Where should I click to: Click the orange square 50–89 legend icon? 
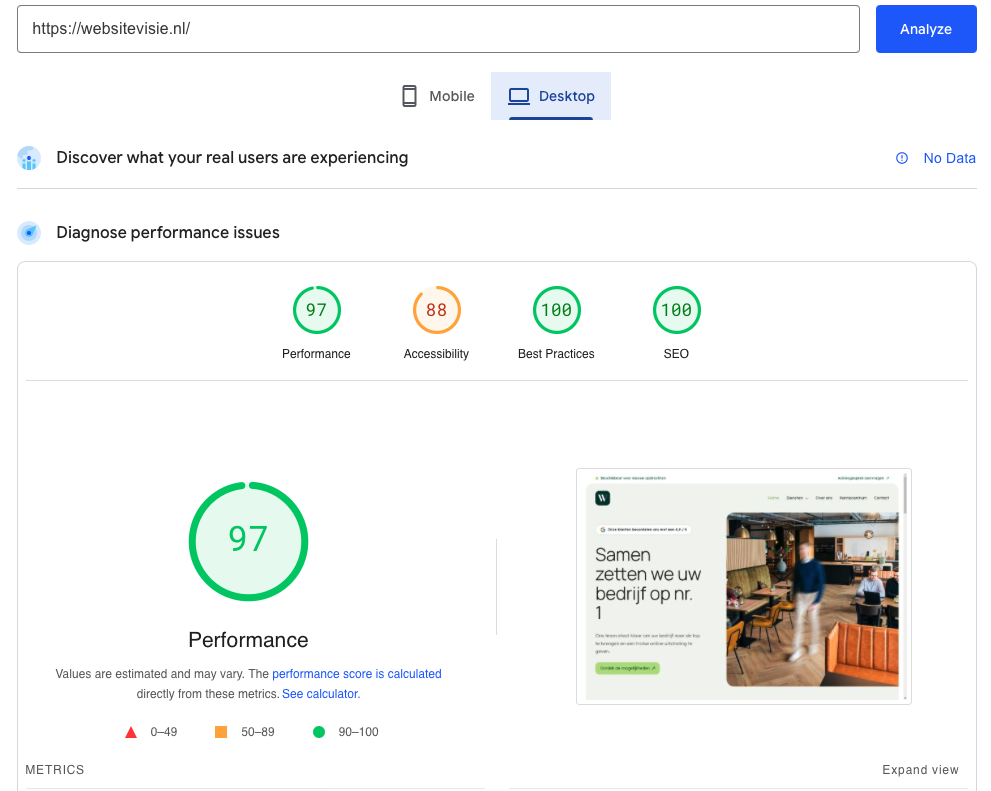[x=221, y=732]
